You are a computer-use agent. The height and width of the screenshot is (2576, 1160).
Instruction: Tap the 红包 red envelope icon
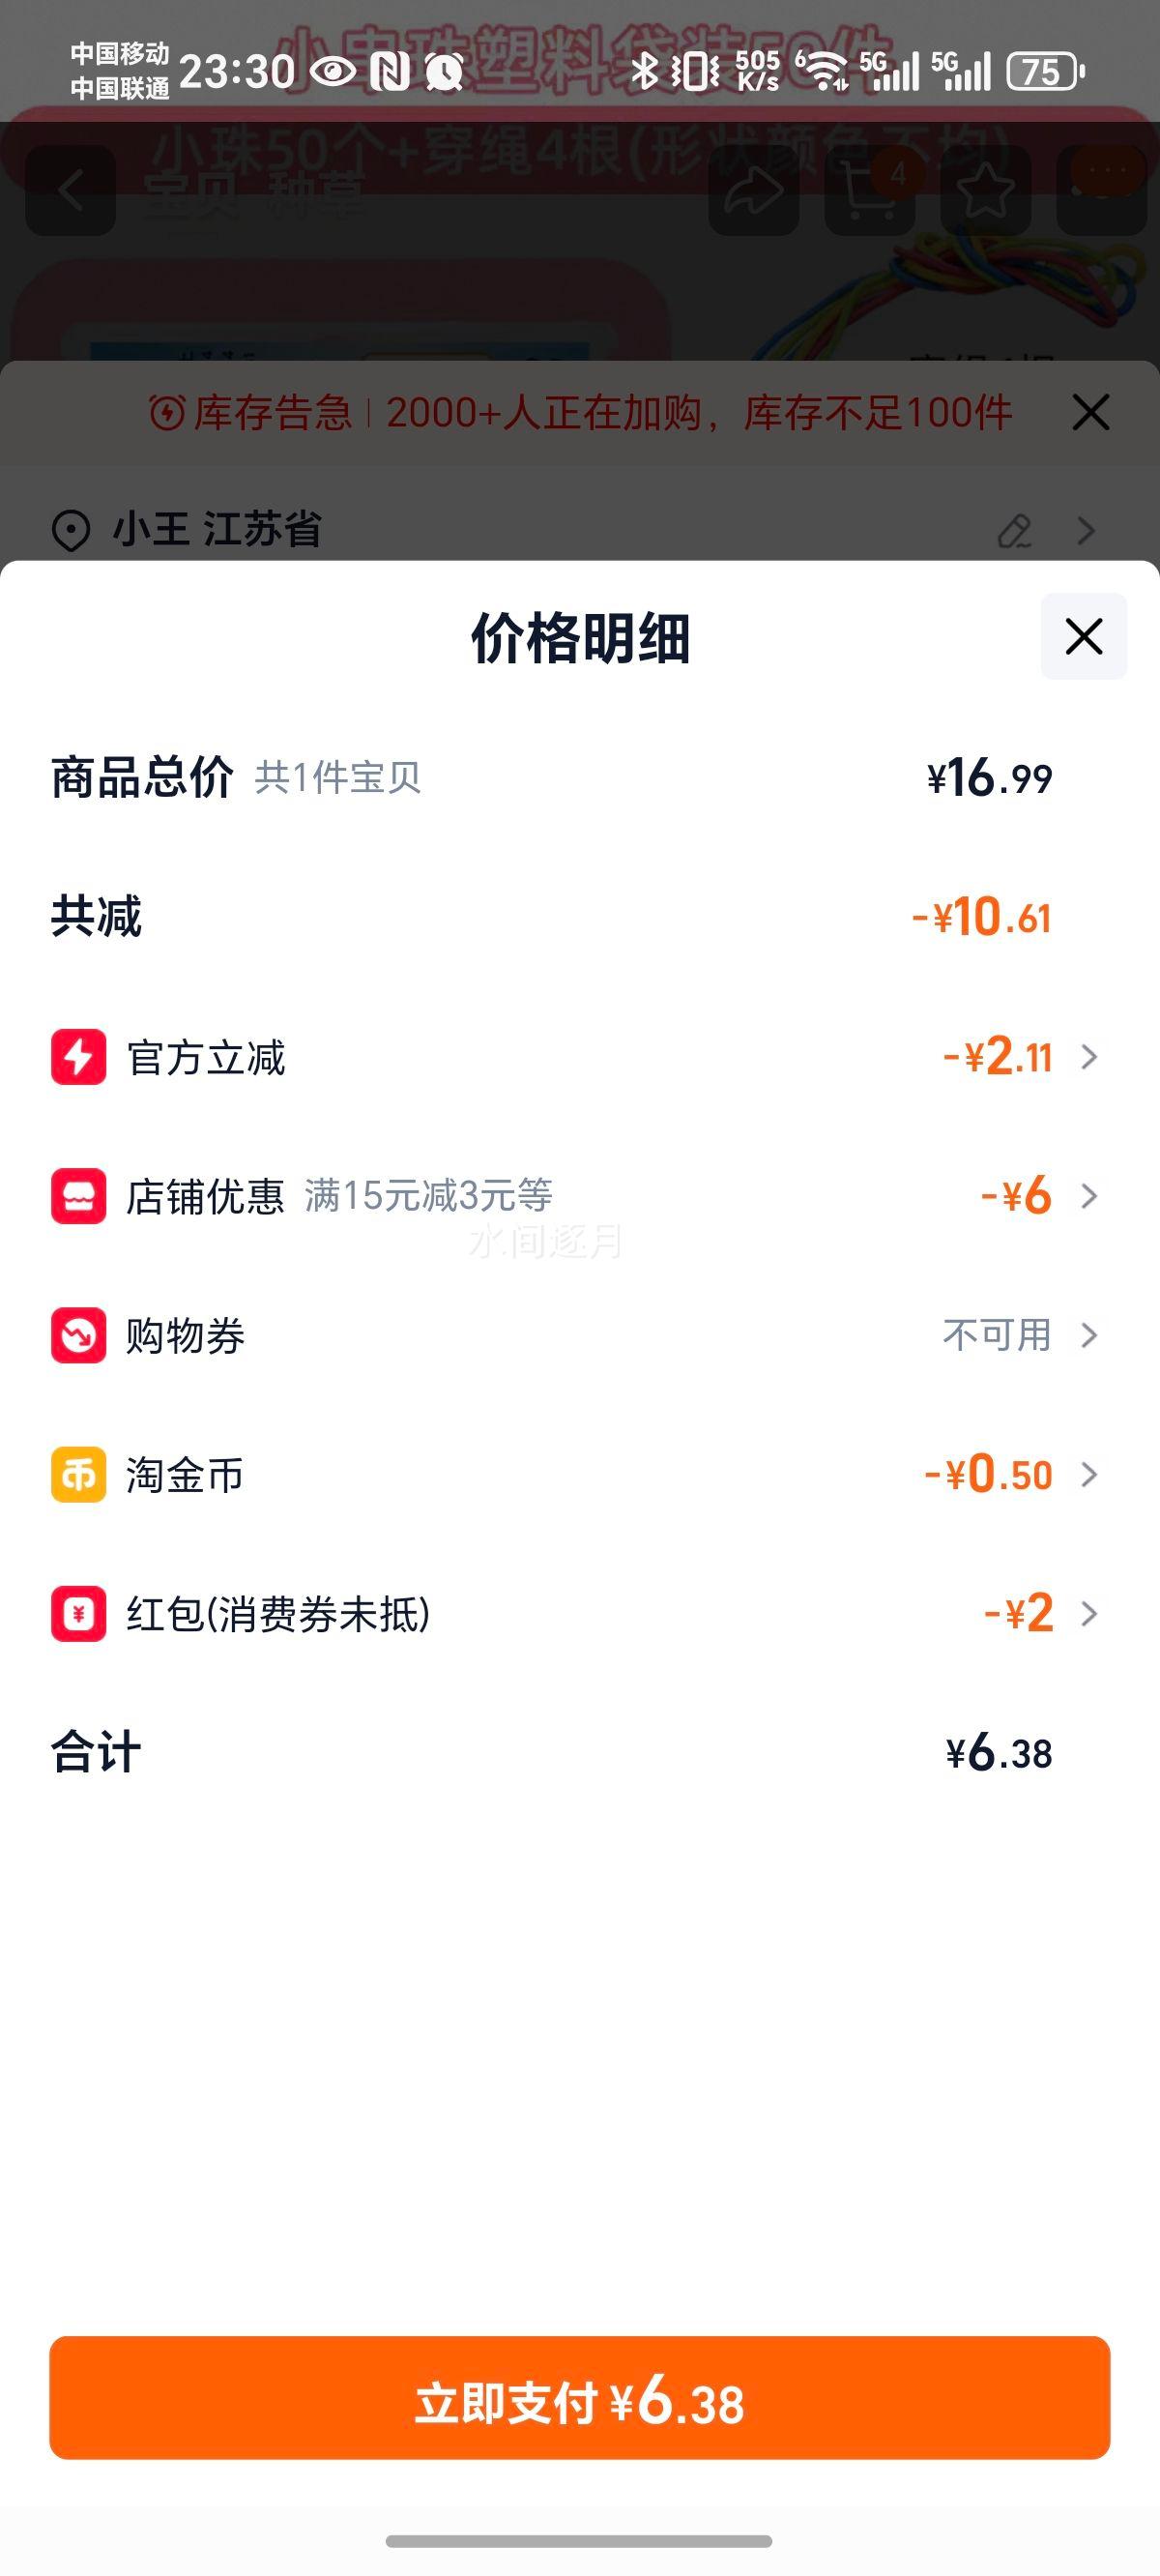[78, 1613]
